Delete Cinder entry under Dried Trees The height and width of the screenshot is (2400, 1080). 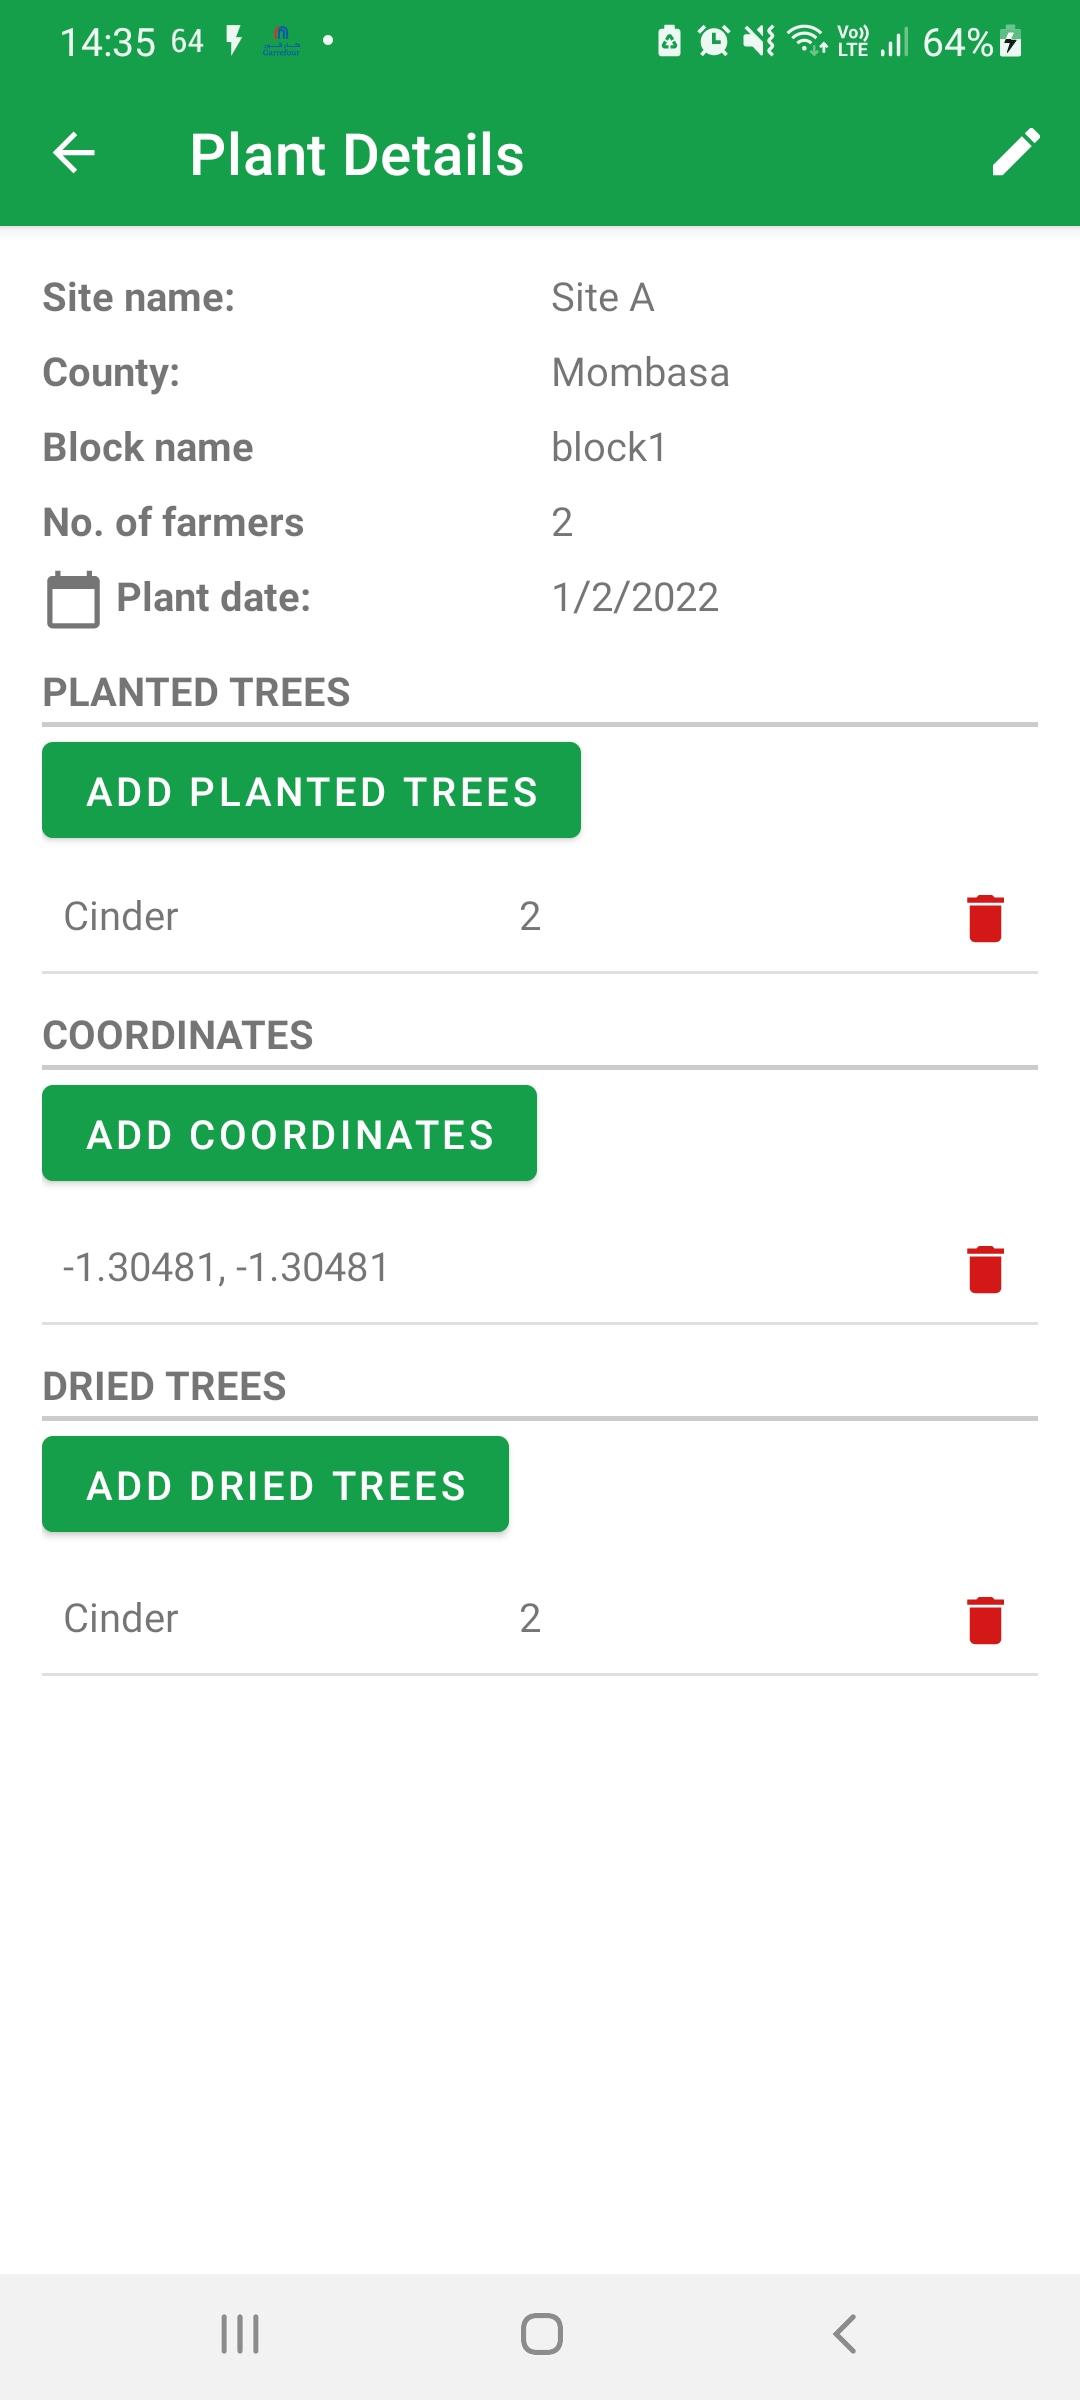pos(985,1620)
